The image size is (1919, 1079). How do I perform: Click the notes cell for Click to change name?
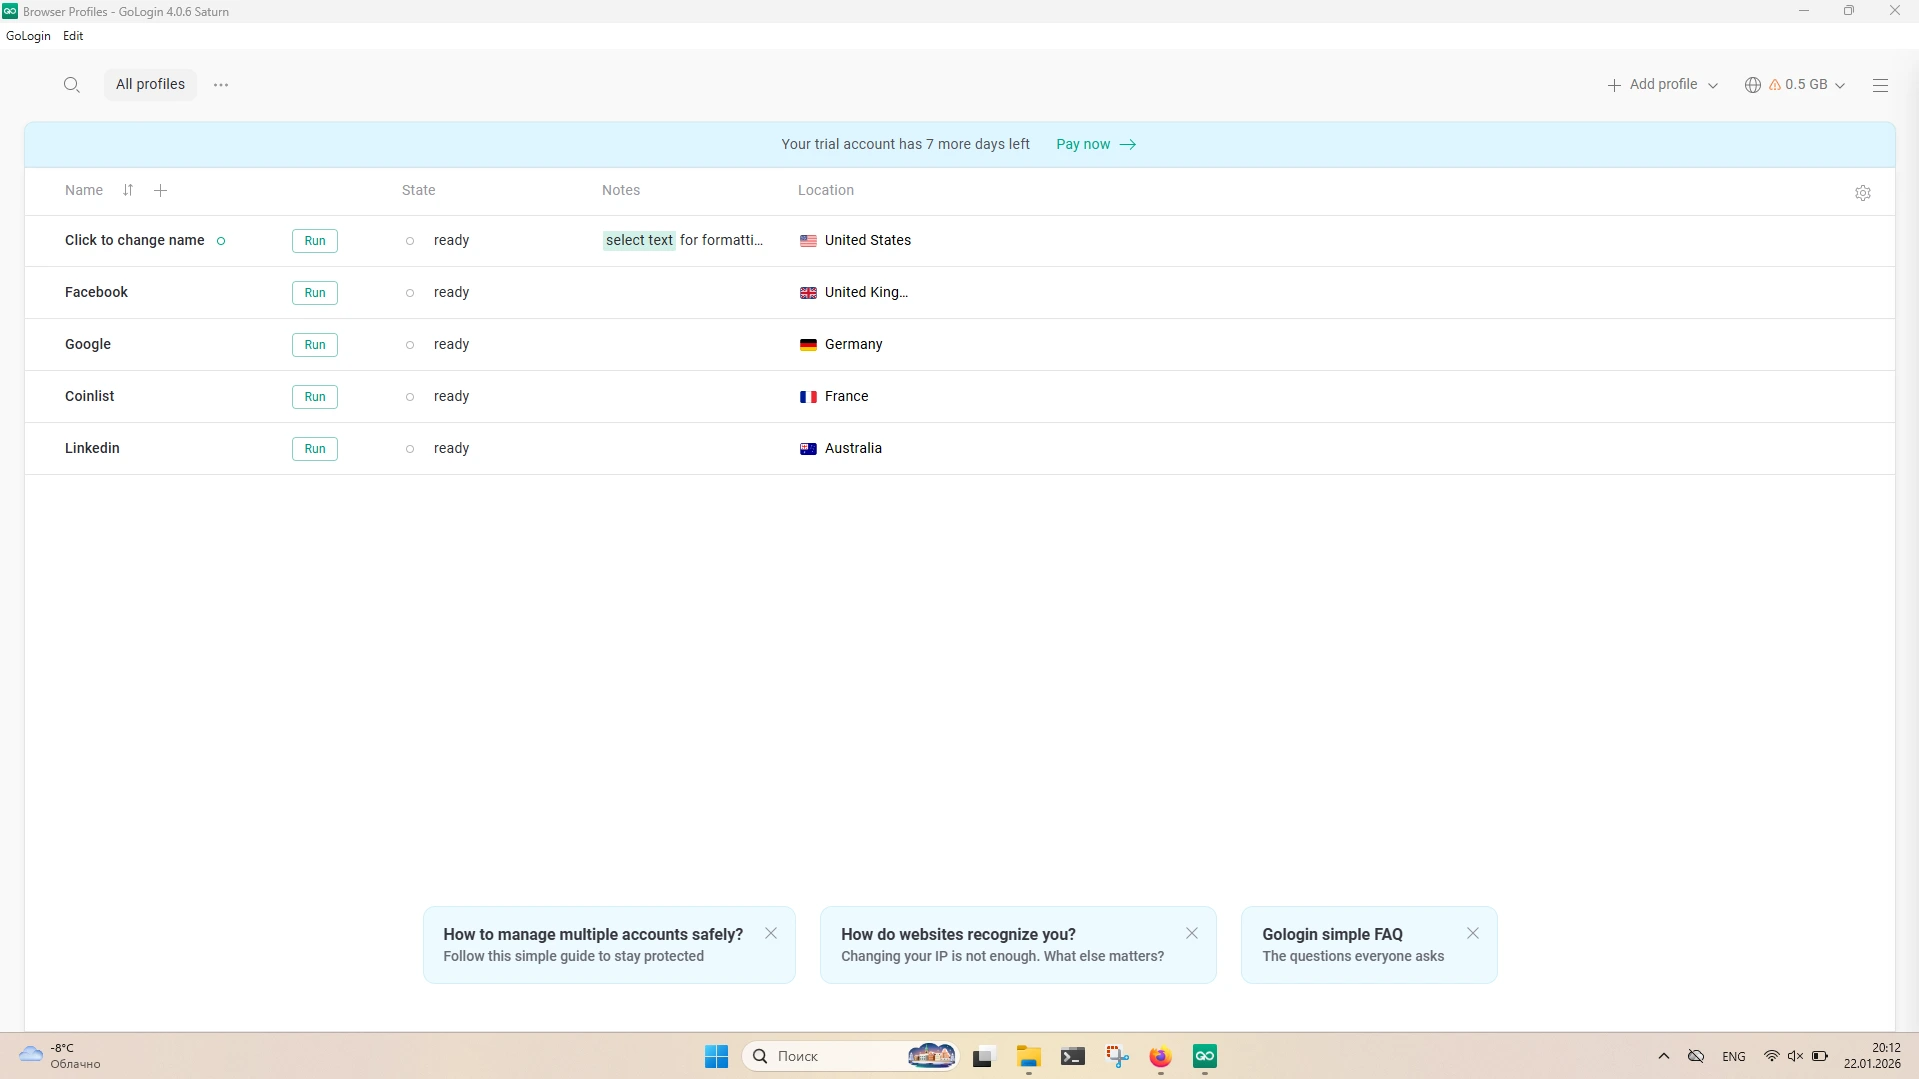pos(684,241)
